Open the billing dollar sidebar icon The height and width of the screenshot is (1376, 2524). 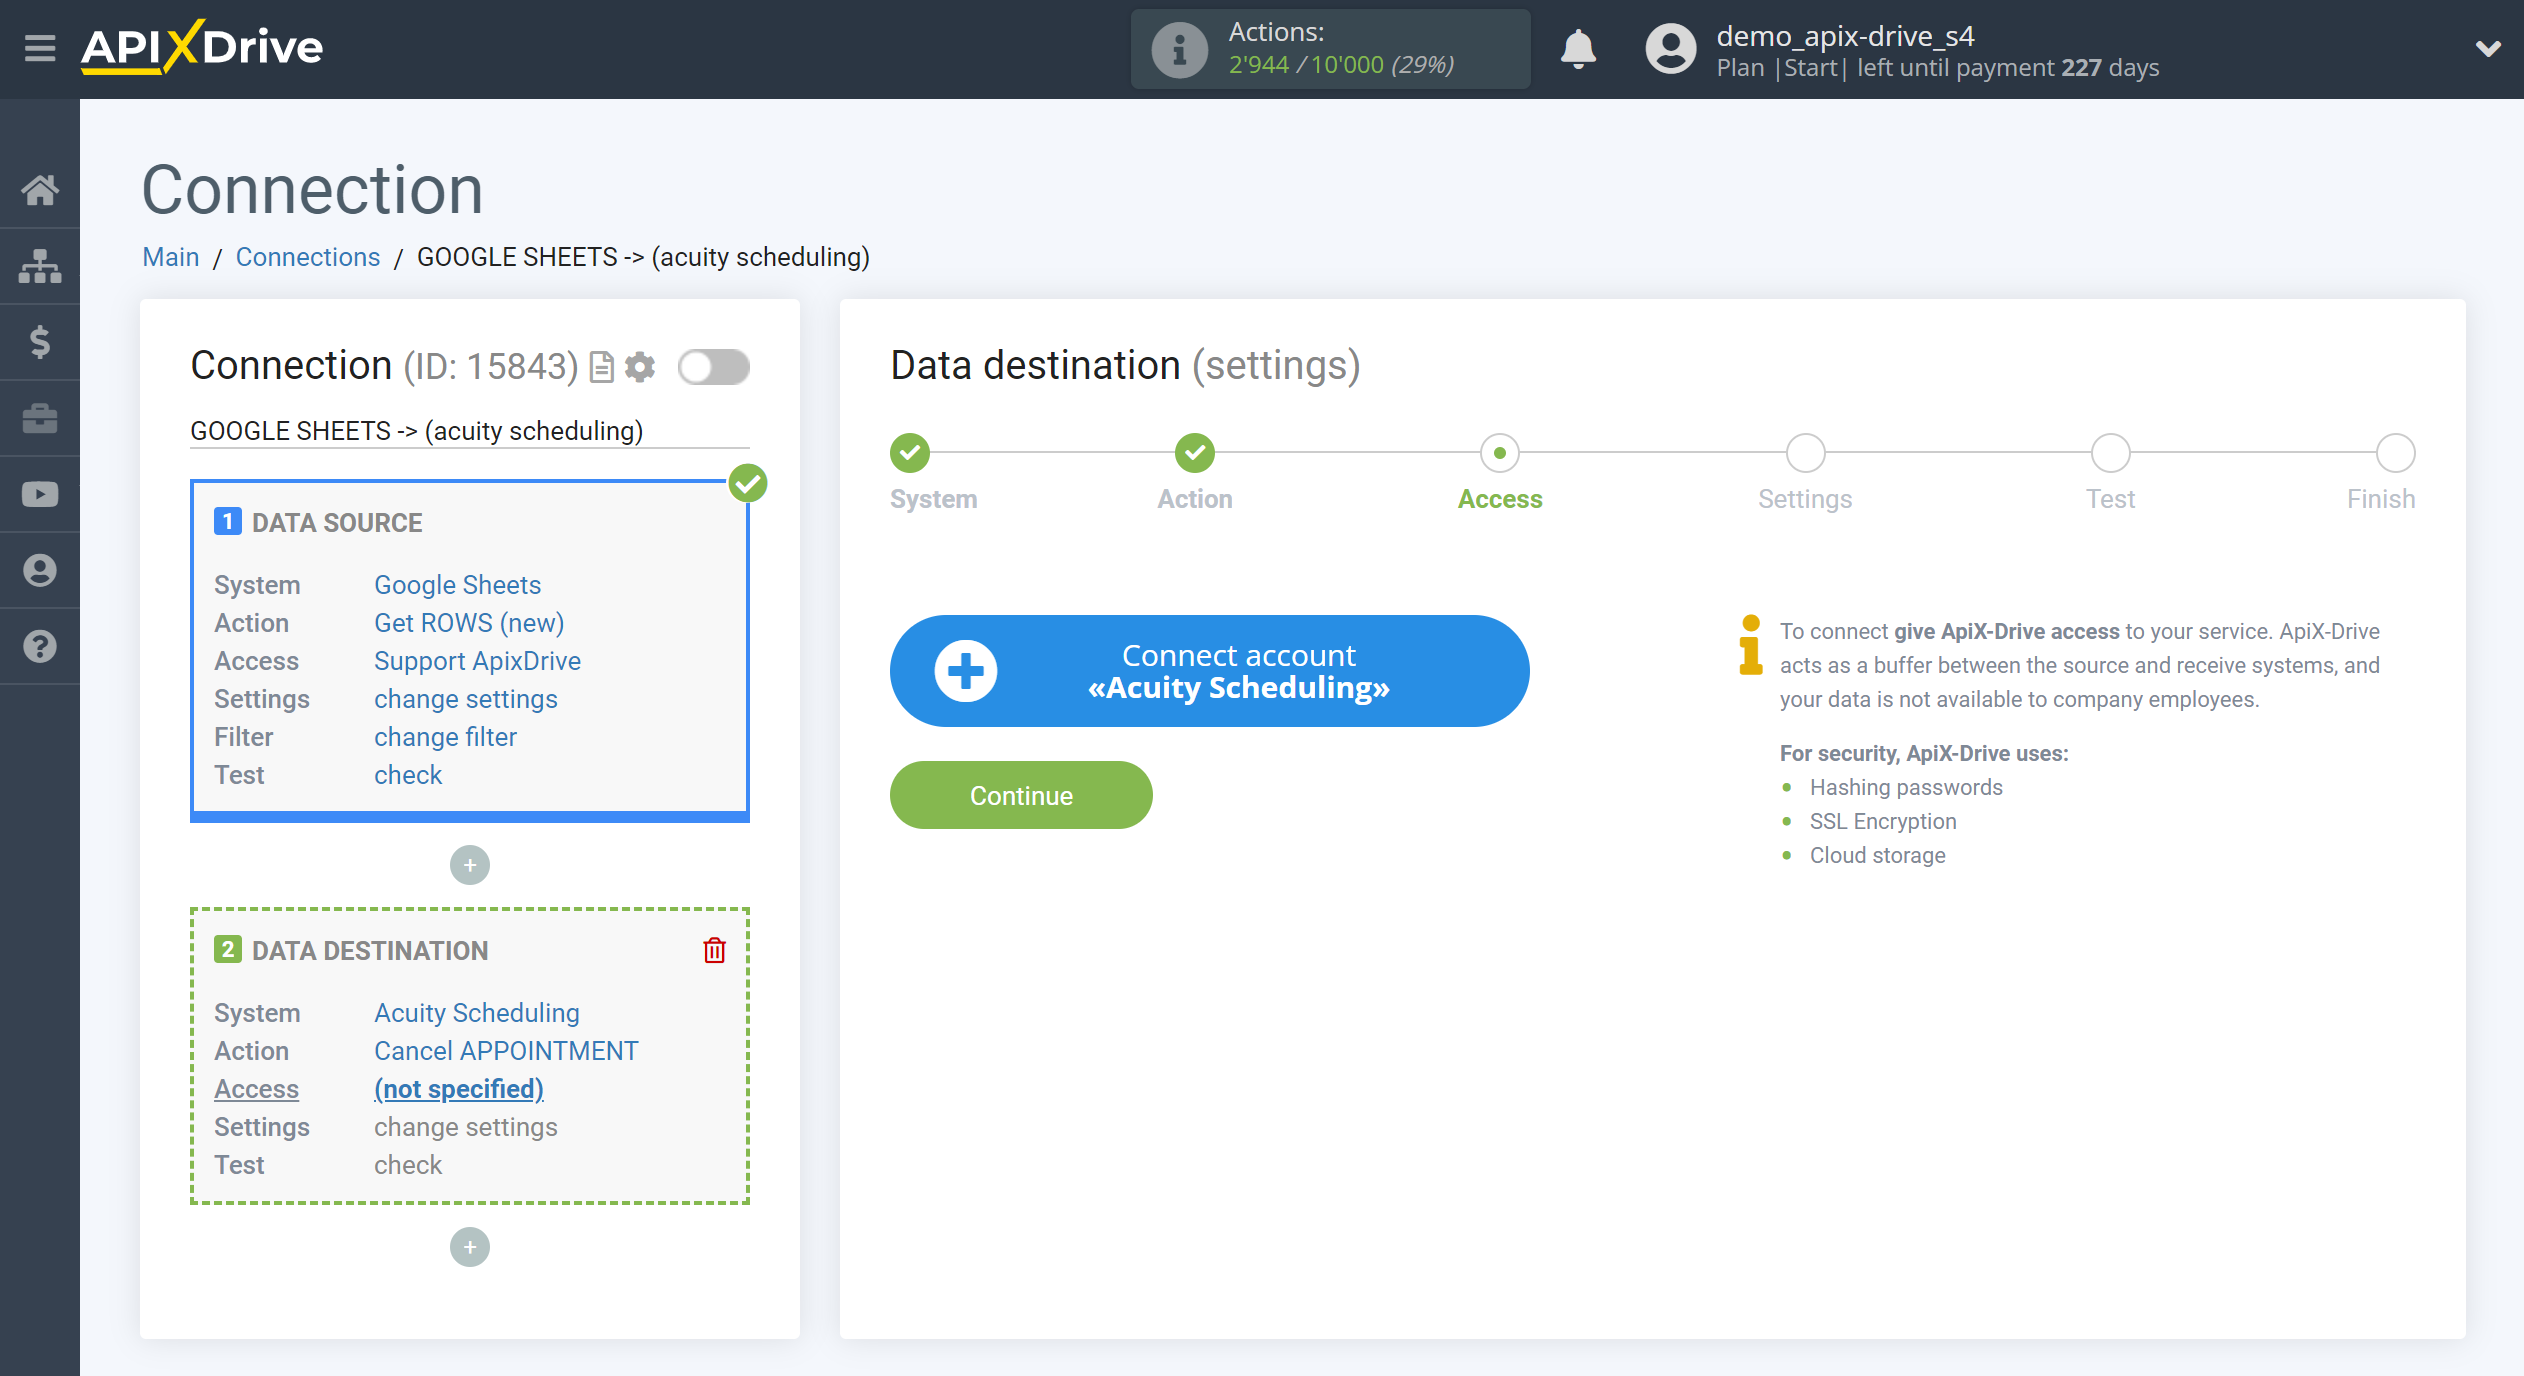pos(40,342)
